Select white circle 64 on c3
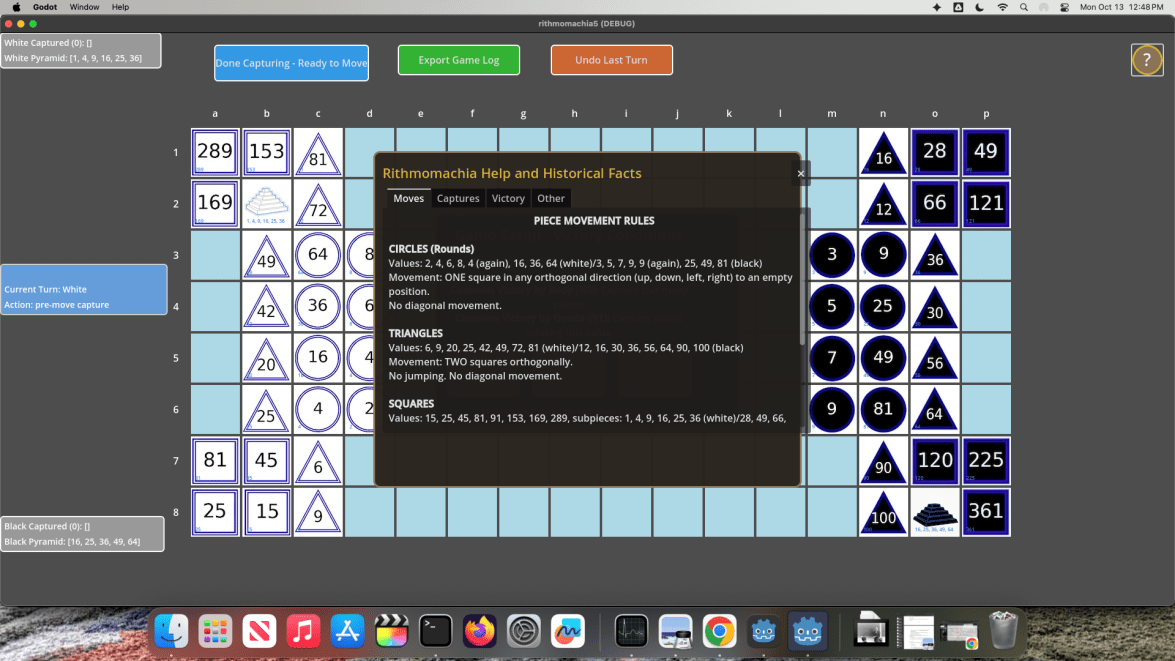1175x661 pixels. (x=318, y=255)
